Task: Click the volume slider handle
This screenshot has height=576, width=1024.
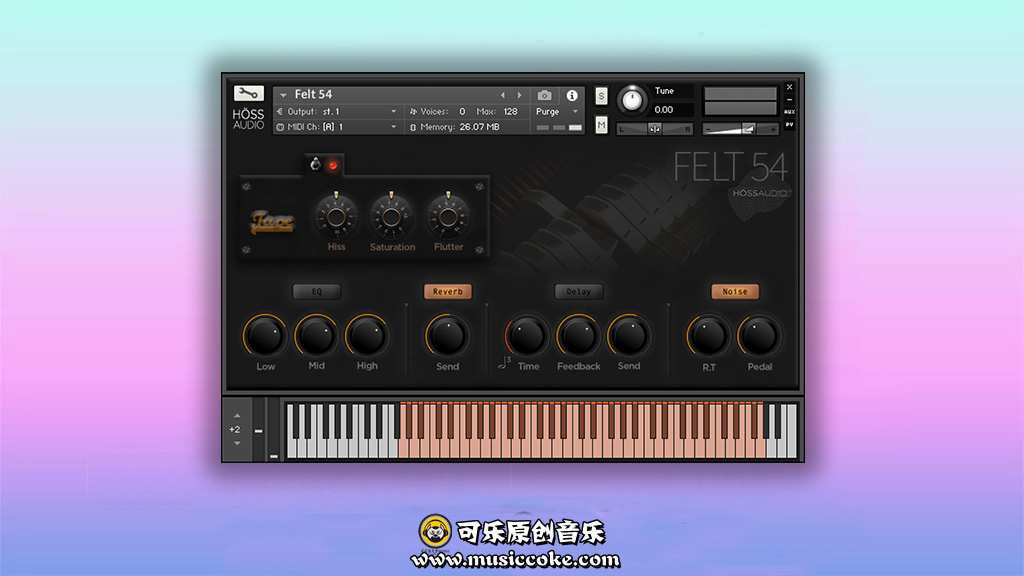Action: coord(748,129)
